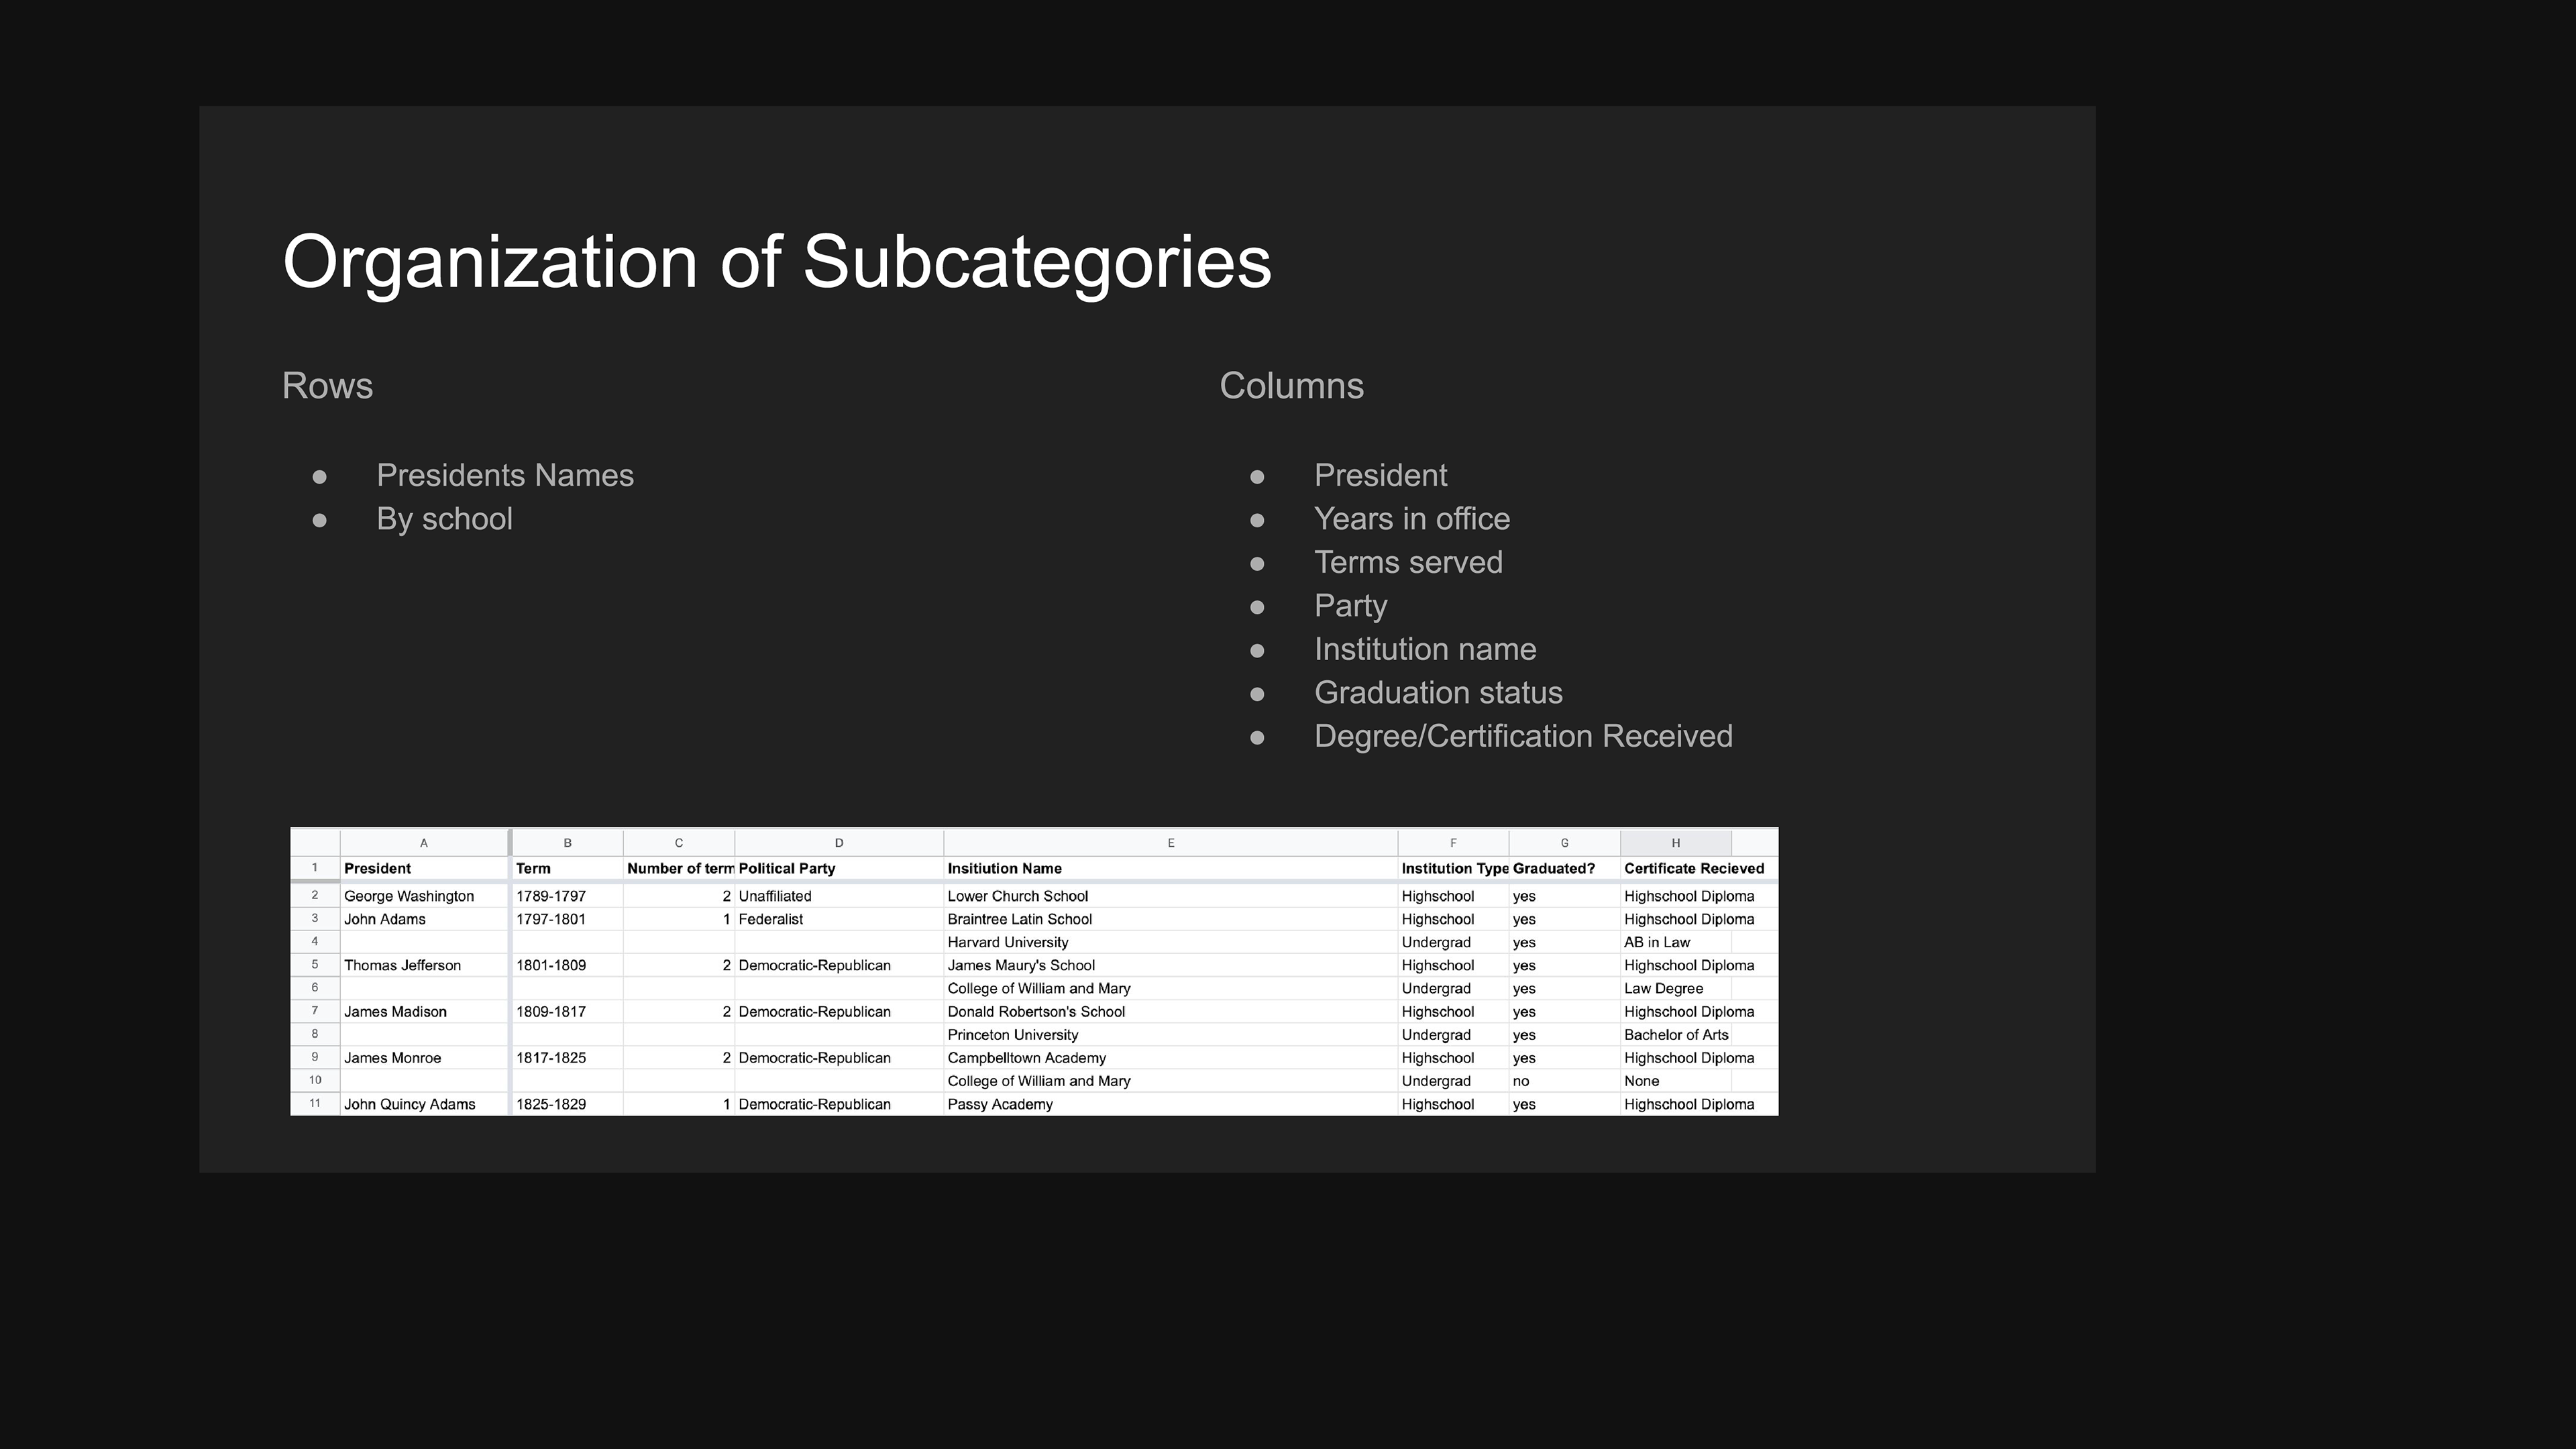2576x1449 pixels.
Task: Click the 'James Maury's School' cell
Action: (1171, 965)
